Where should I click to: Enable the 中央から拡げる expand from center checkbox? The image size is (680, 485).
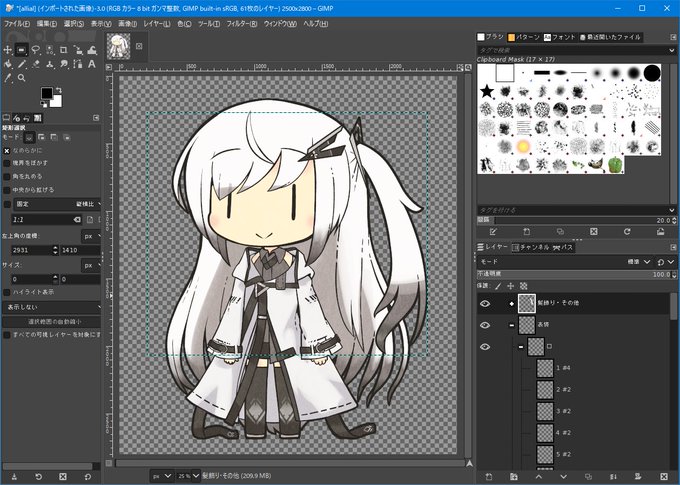coord(7,190)
